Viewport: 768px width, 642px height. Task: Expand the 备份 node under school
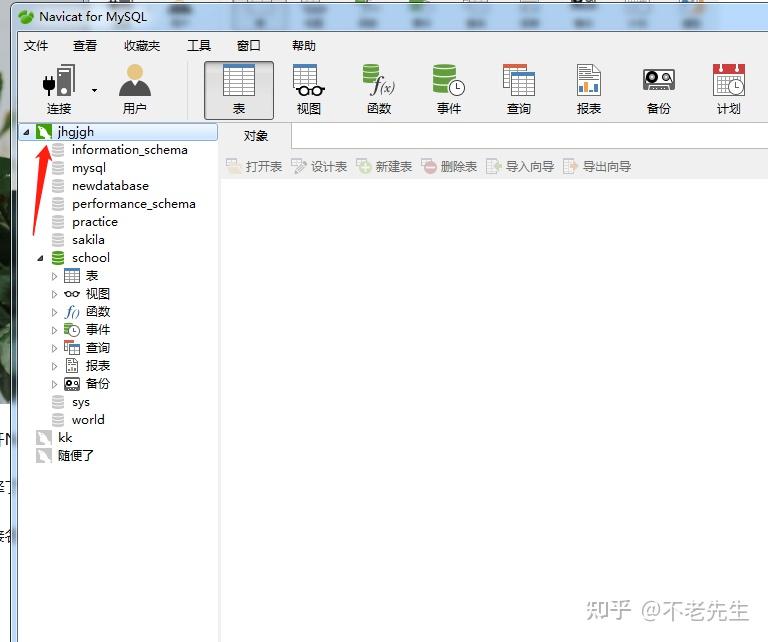(x=54, y=384)
